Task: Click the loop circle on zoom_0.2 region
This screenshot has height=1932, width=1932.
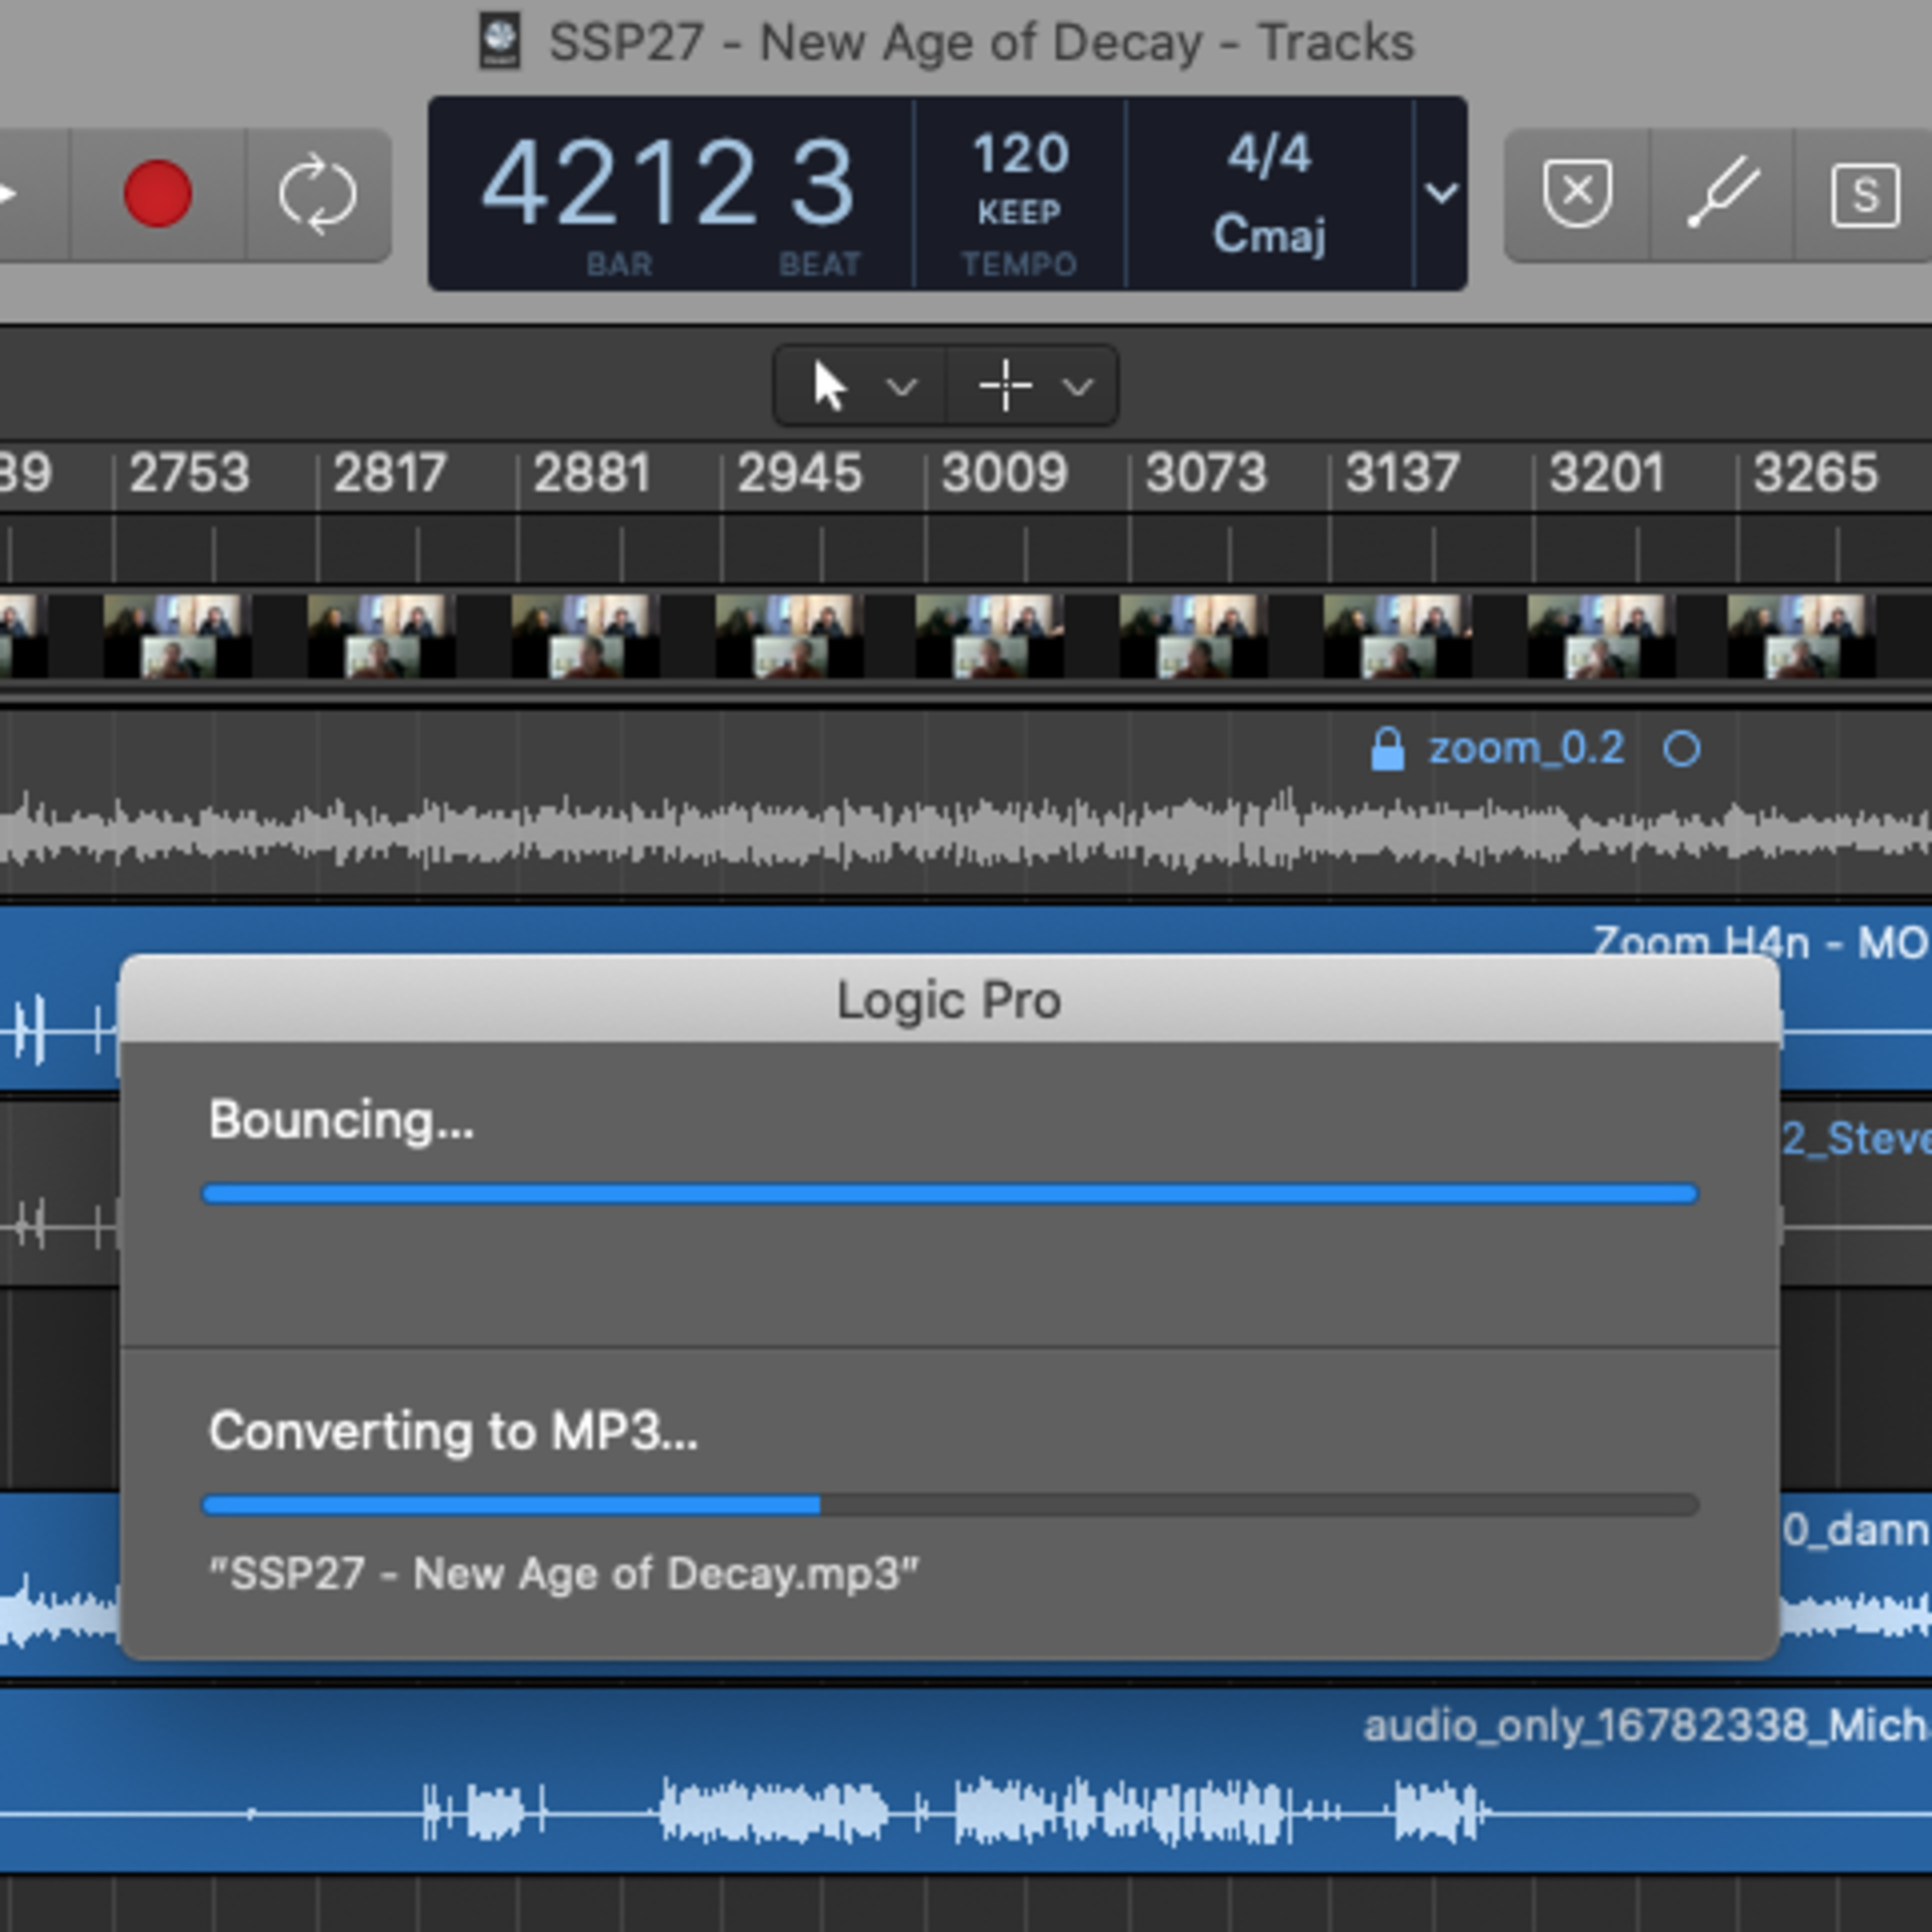Action: (x=1681, y=749)
